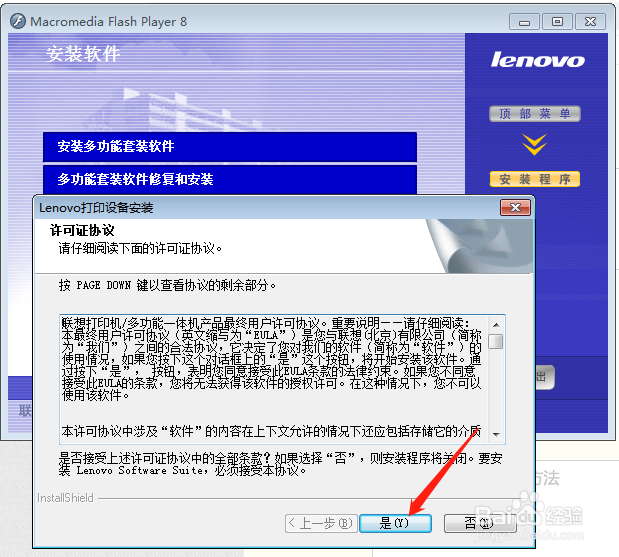The height and width of the screenshot is (557, 619).
Task: Click the 安装程序 yellow button
Action: click(x=535, y=179)
